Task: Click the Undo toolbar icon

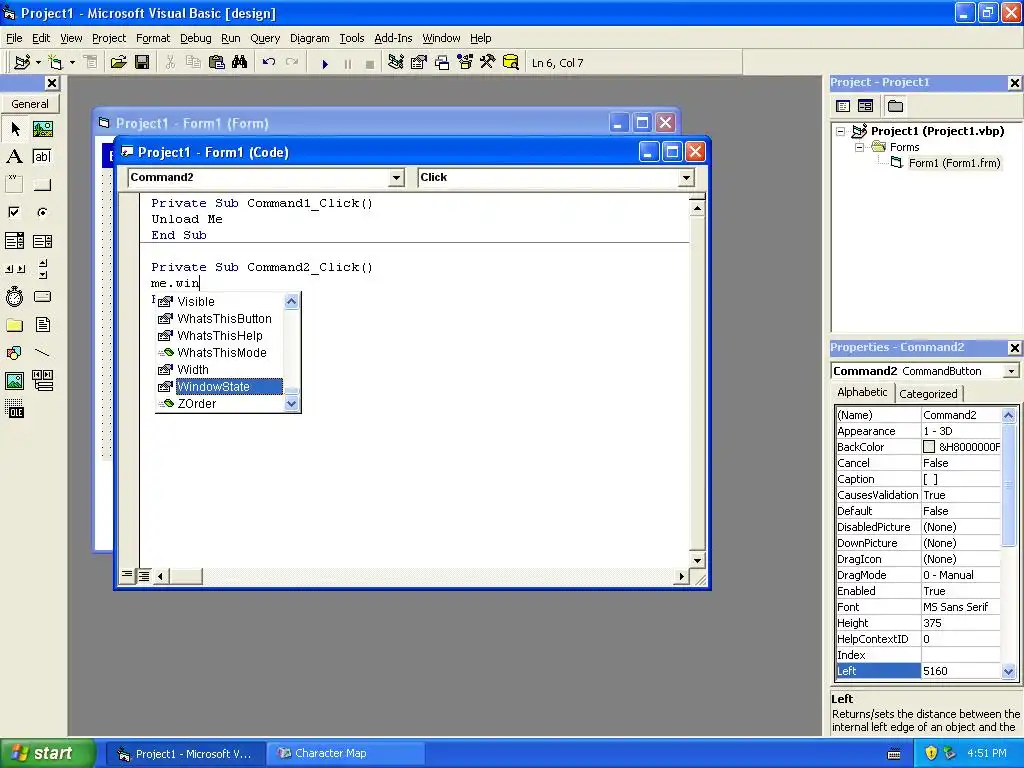Action: click(x=268, y=63)
